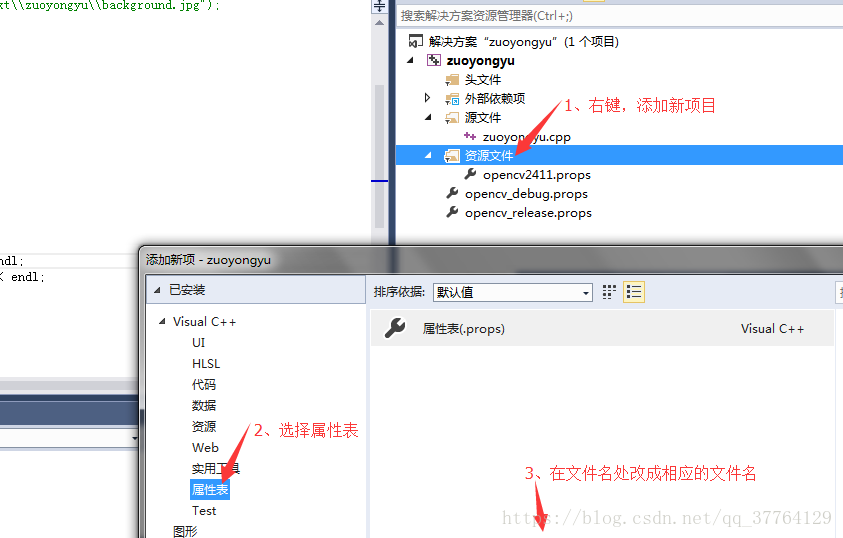Select the HLSL category
The height and width of the screenshot is (538, 843).
(206, 363)
